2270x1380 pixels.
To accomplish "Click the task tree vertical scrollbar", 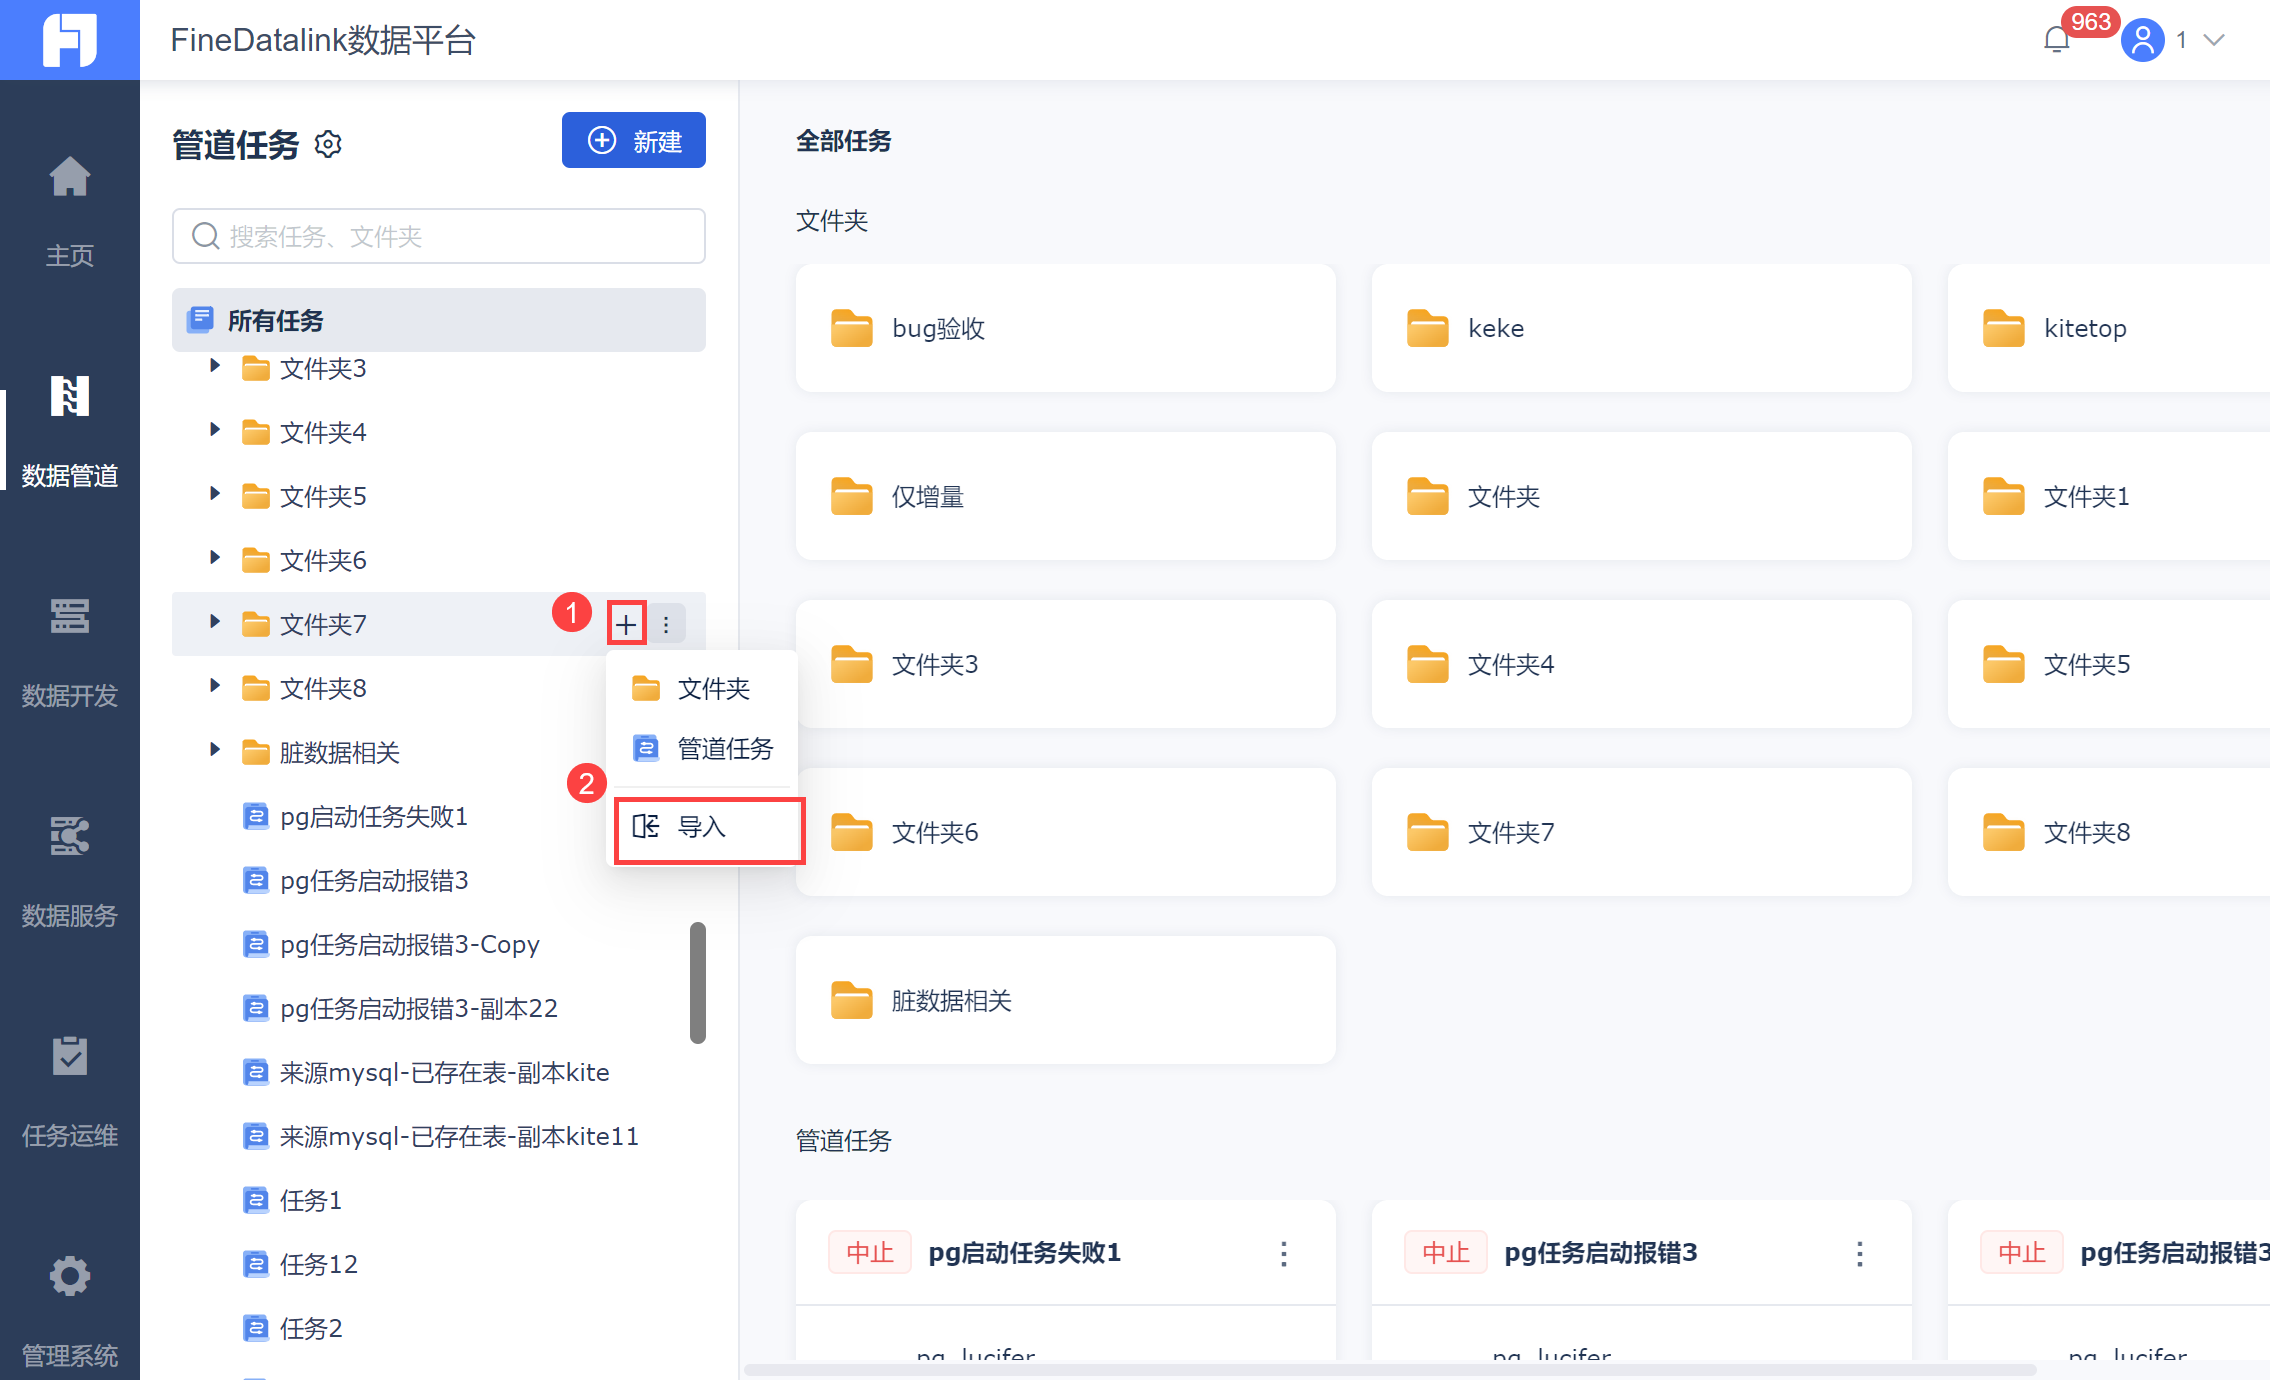I will (x=697, y=982).
